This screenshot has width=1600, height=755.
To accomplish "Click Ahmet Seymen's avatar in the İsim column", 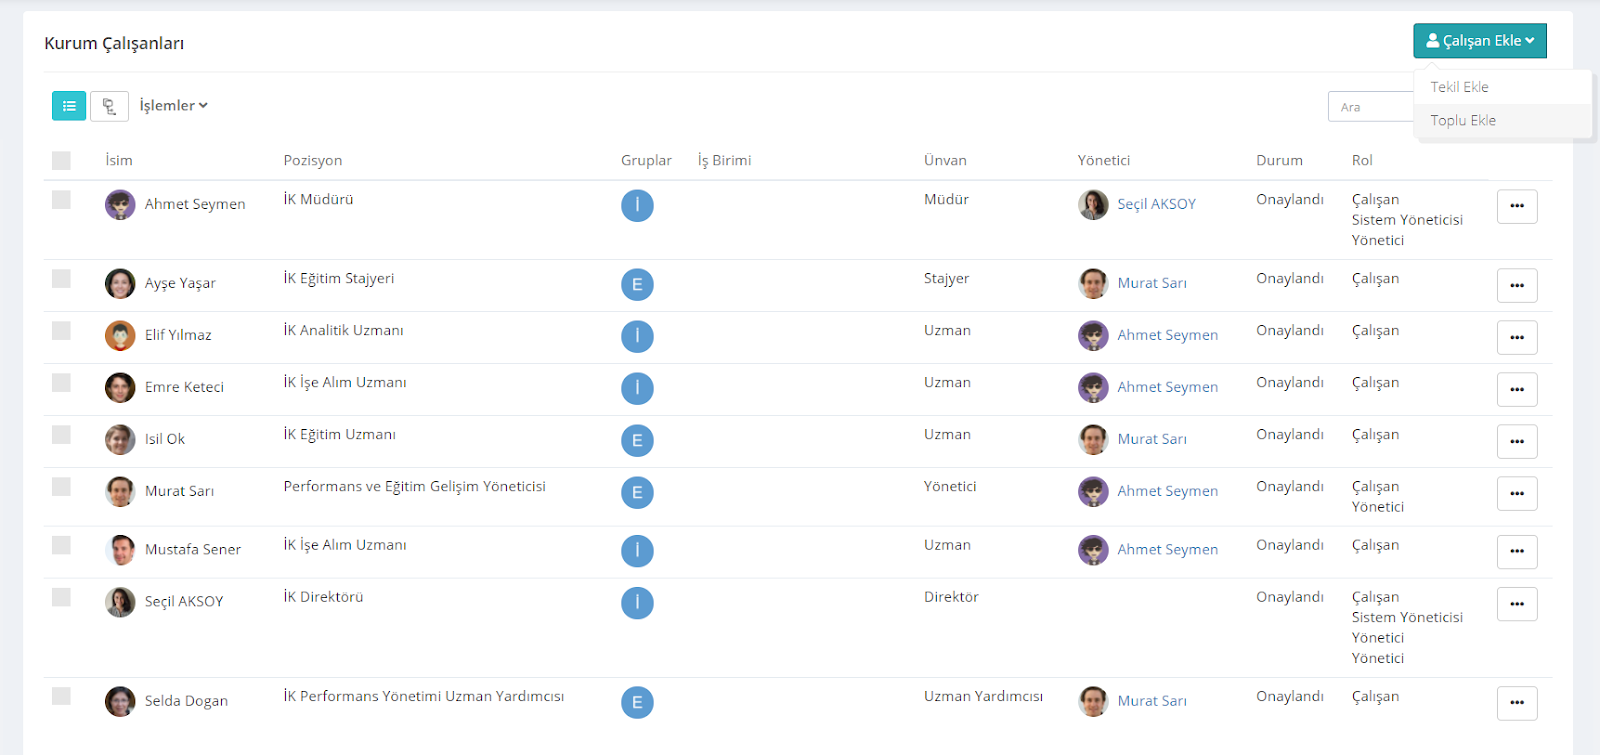I will 120,205.
